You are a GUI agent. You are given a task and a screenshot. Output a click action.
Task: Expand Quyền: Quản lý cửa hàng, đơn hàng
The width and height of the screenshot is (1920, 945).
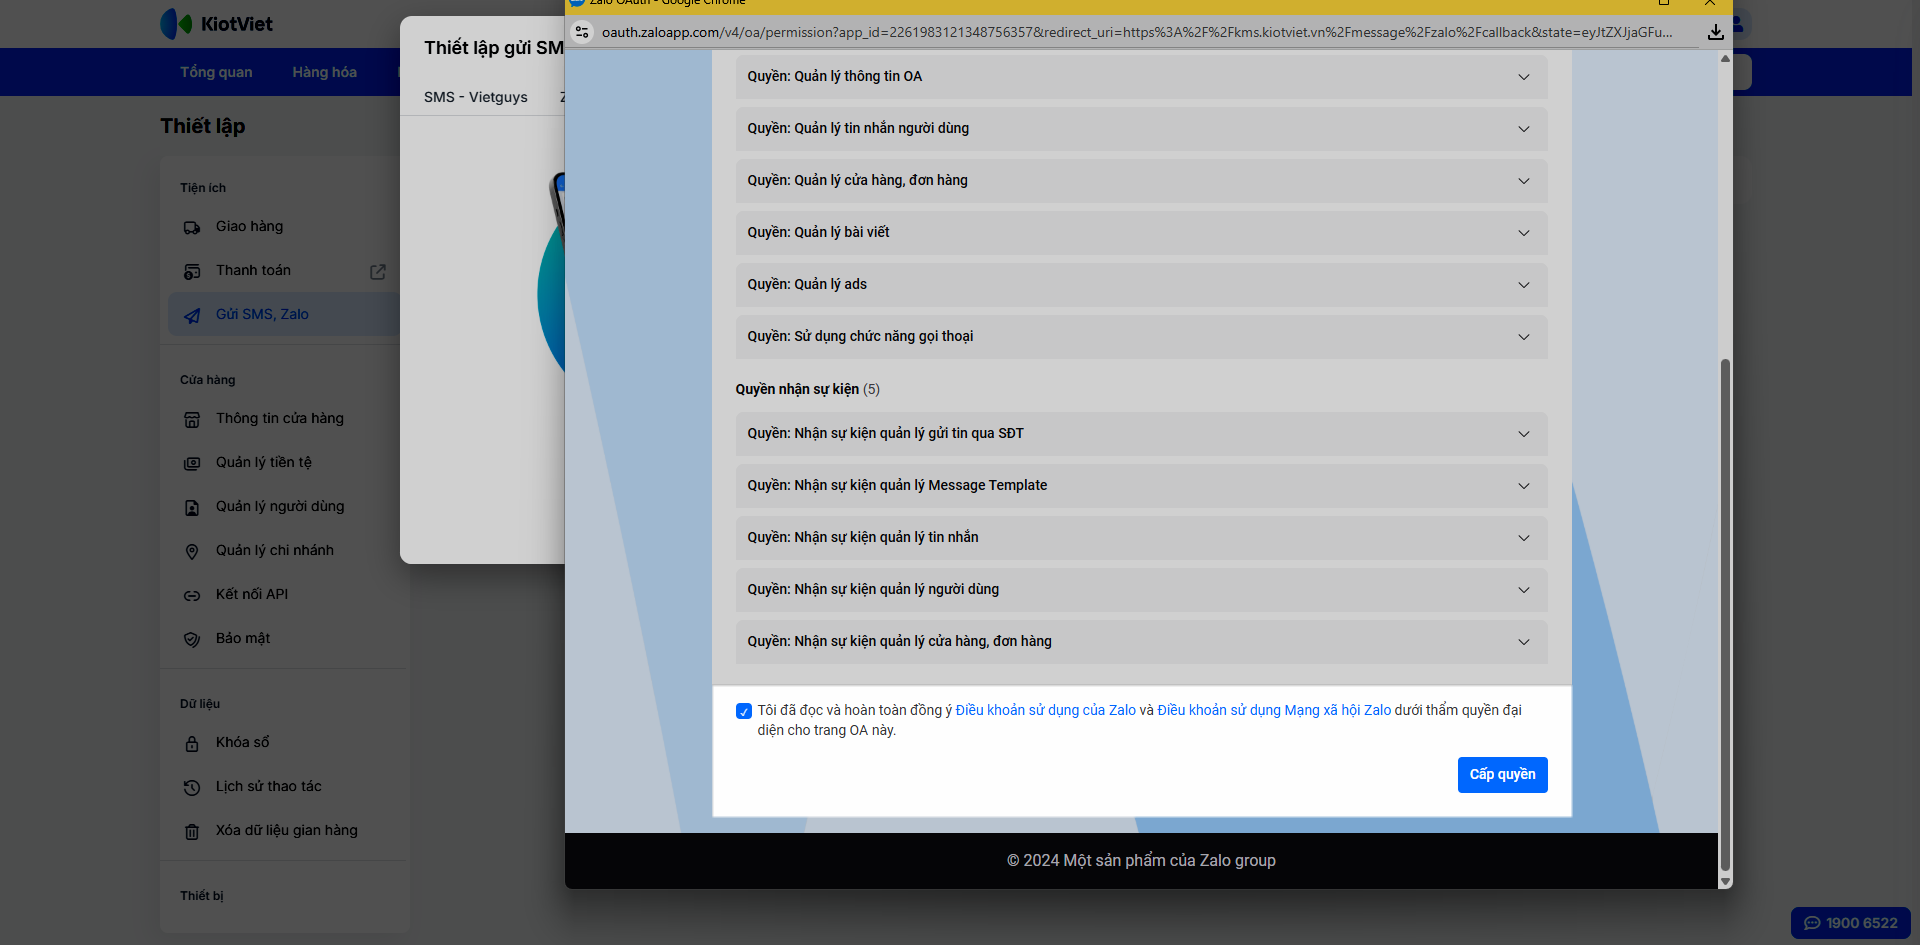(x=1142, y=181)
